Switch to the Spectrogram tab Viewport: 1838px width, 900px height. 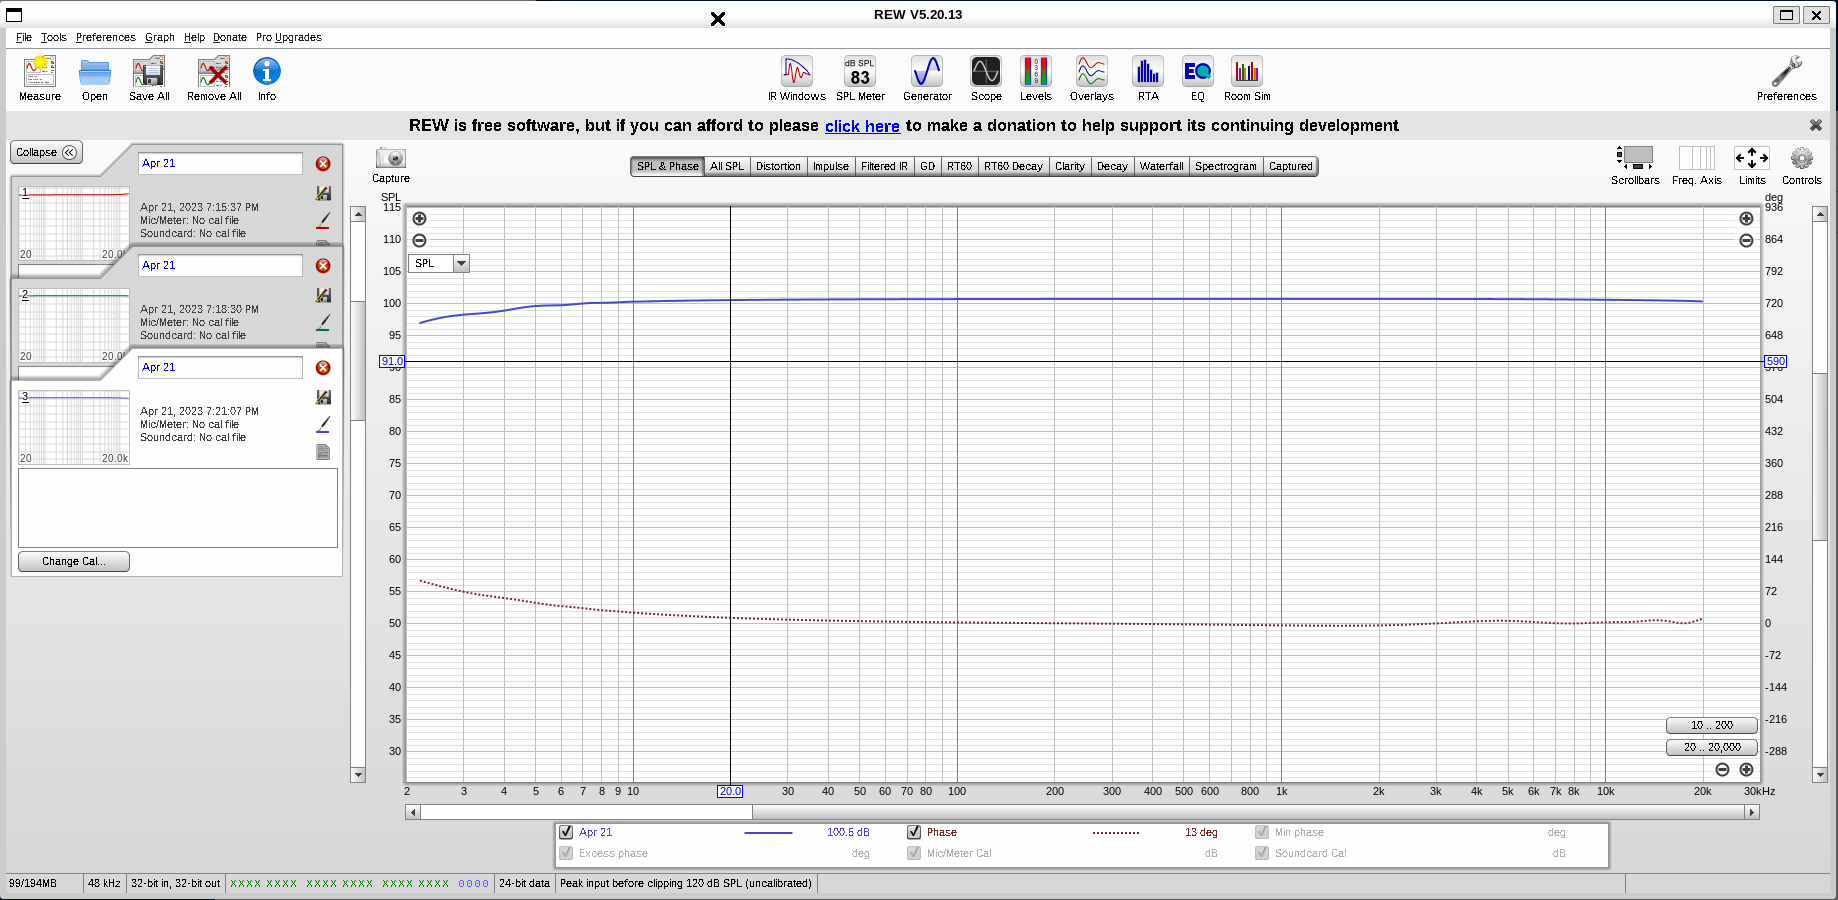tap(1225, 166)
